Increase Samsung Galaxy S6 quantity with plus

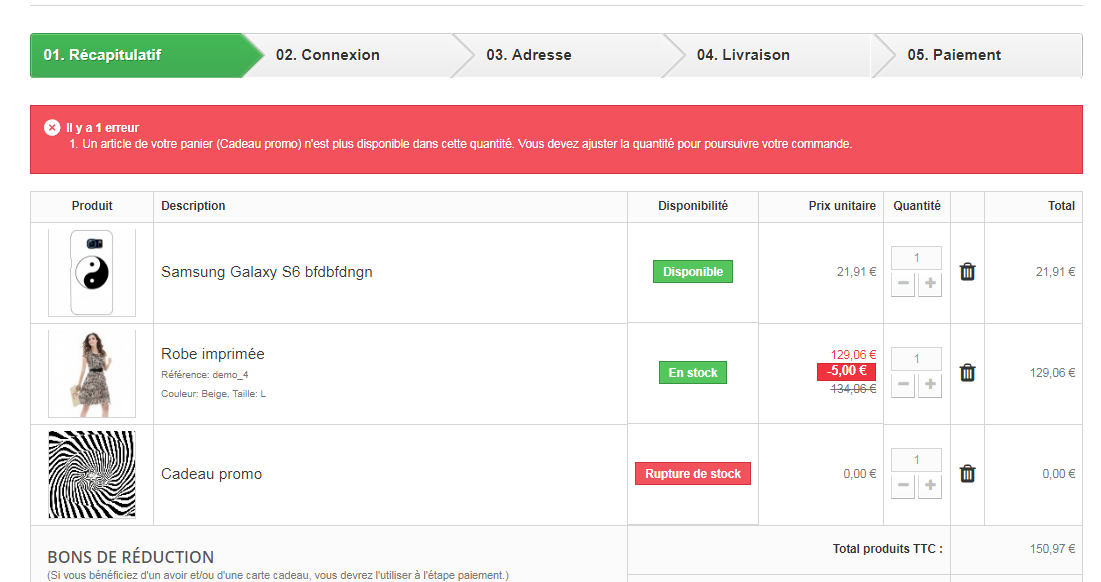point(930,284)
